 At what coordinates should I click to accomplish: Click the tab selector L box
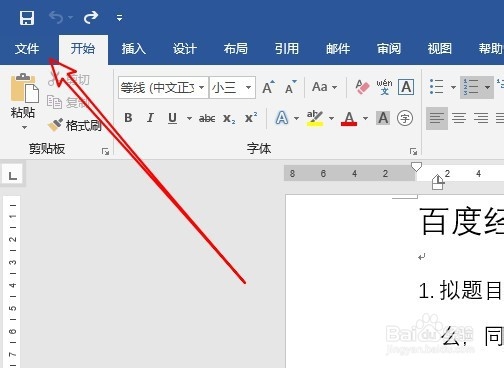12,175
